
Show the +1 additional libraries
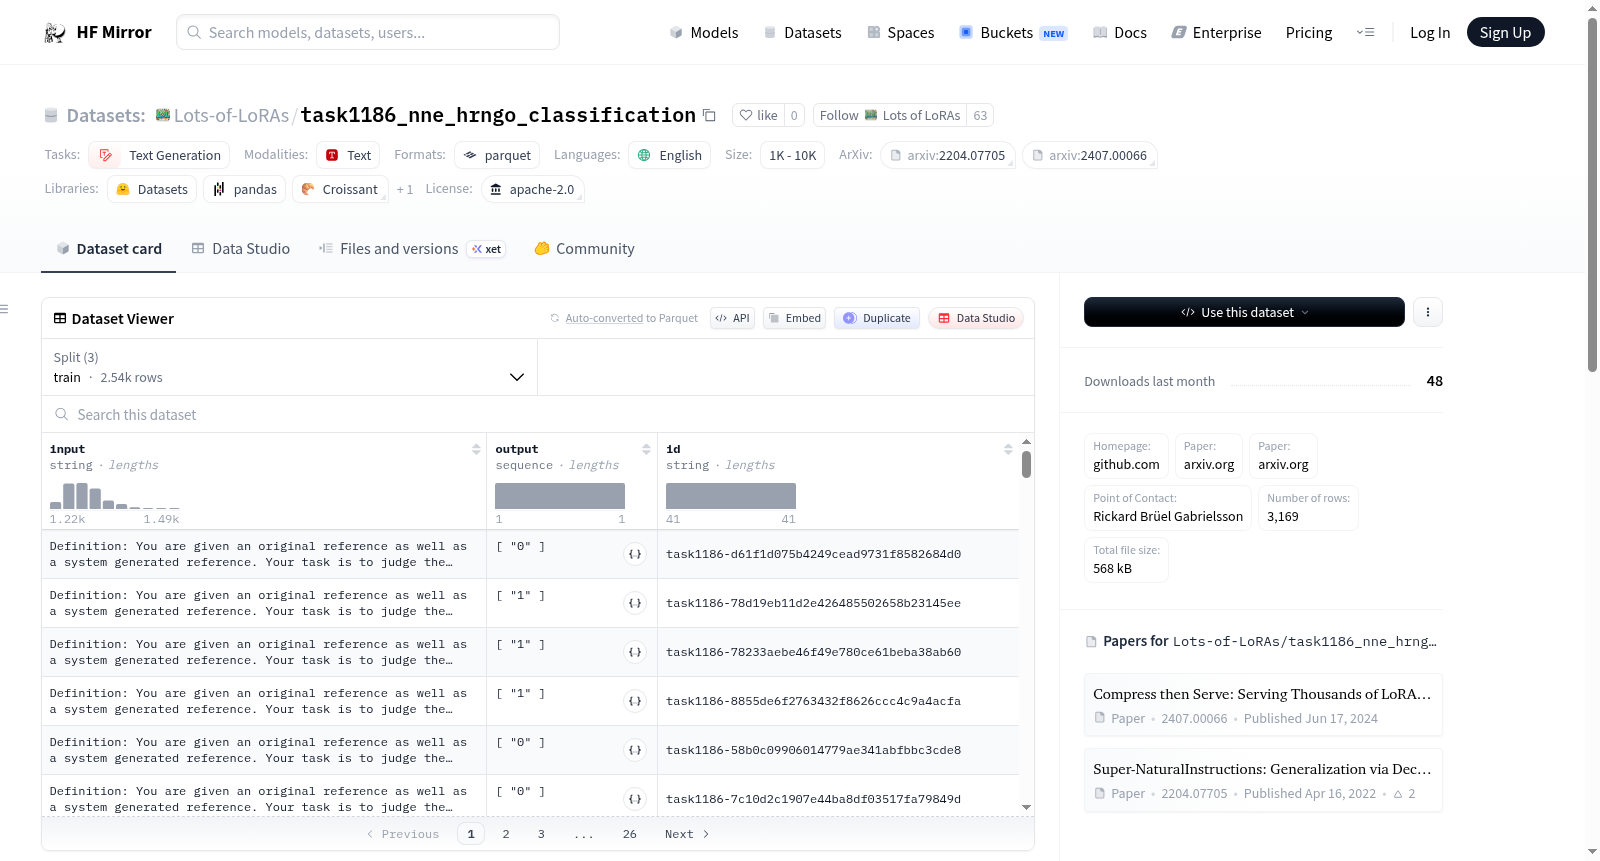[404, 189]
